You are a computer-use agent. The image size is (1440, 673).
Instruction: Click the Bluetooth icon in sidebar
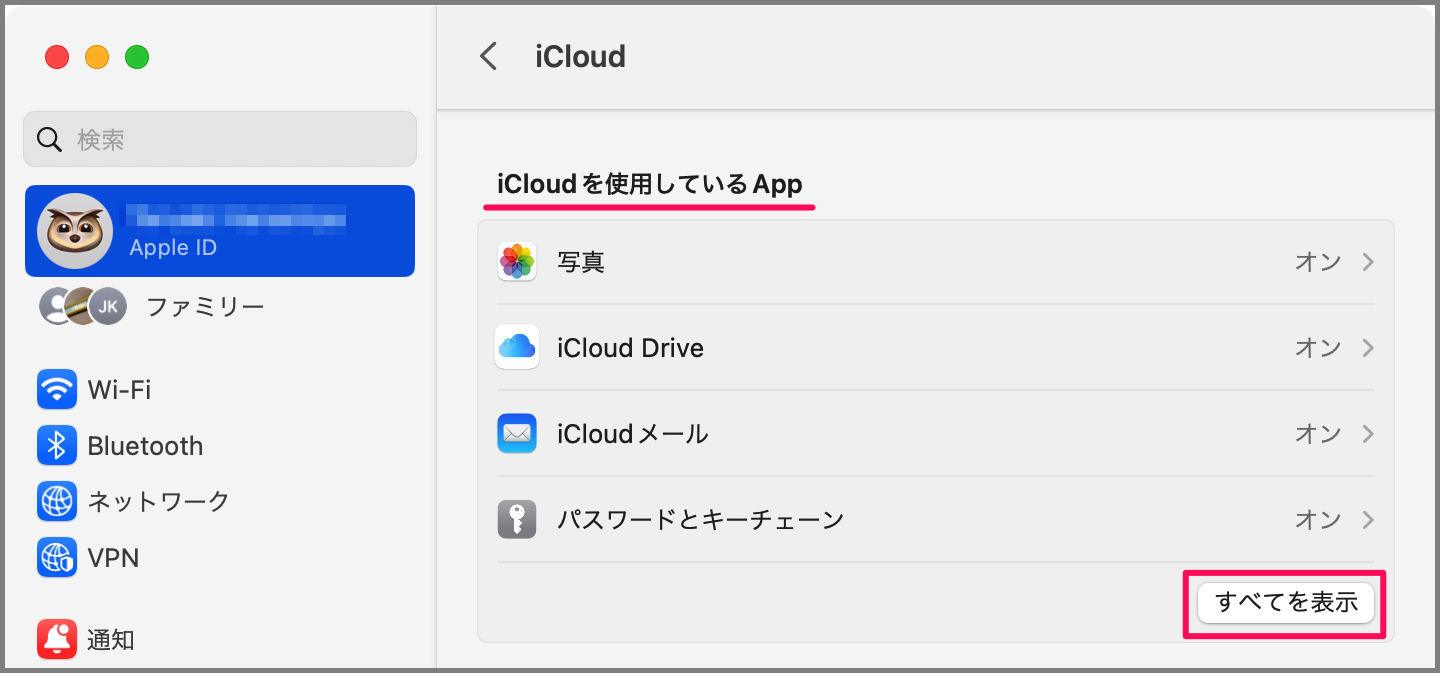[x=57, y=445]
